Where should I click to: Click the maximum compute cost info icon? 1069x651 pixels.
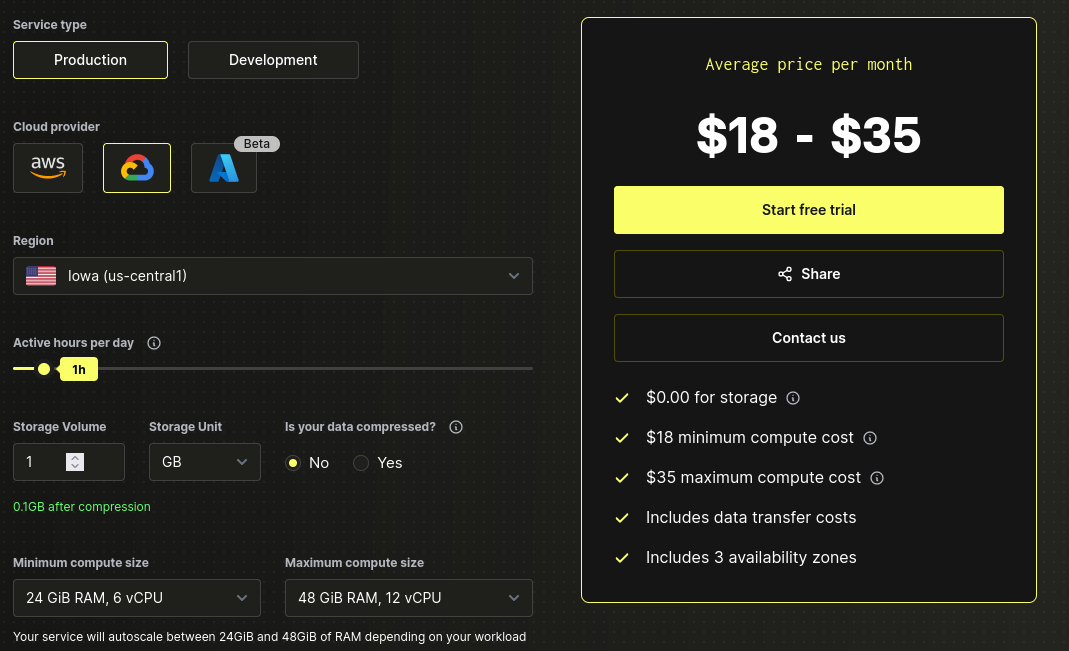[877, 477]
